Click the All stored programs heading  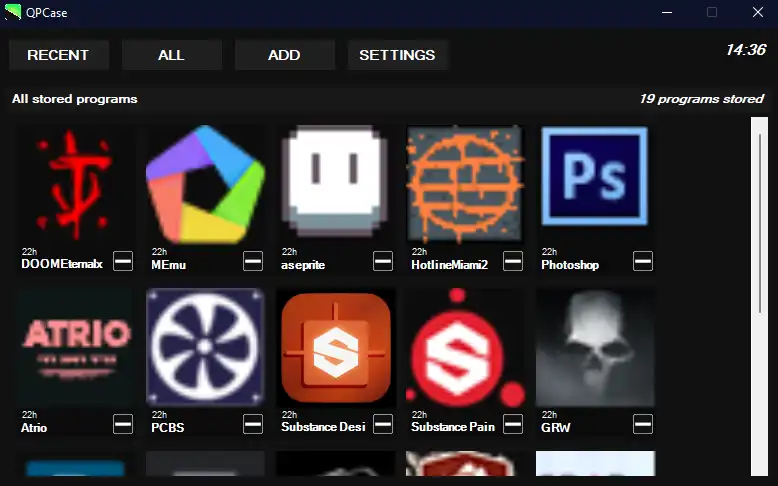[x=75, y=99]
